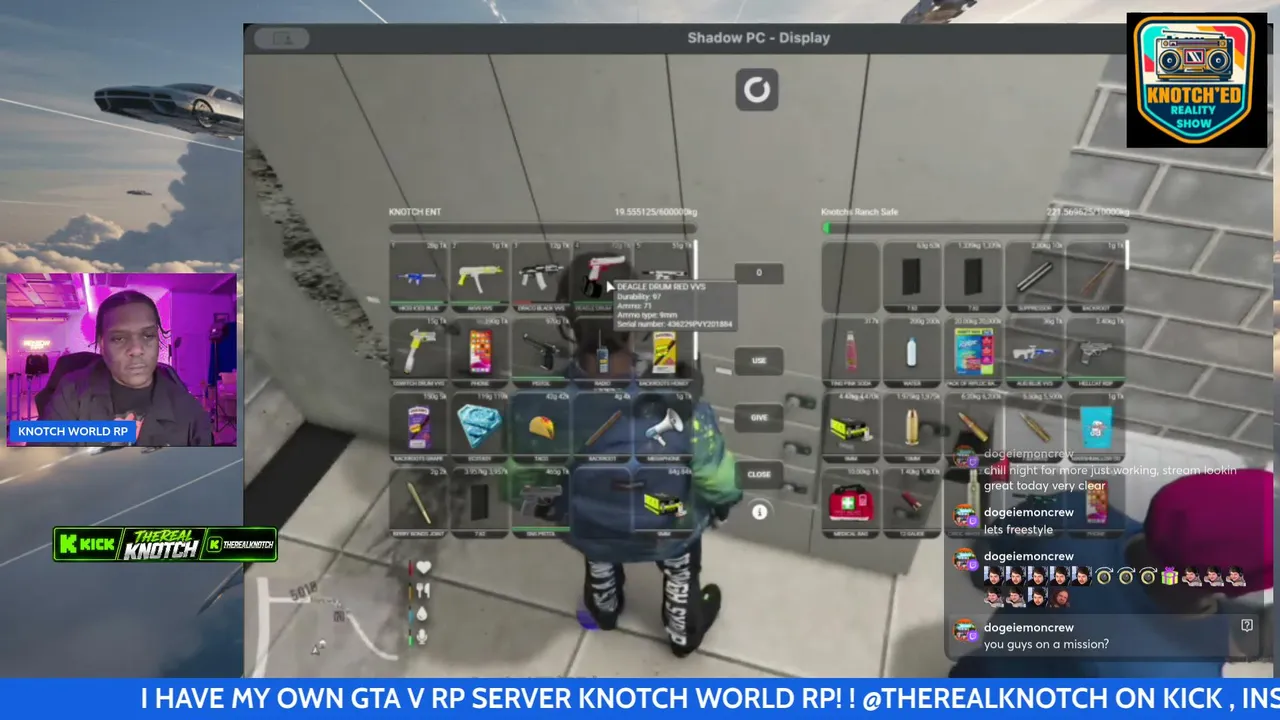Image resolution: width=1280 pixels, height=720 pixels.
Task: Select the Radio item slot
Action: 601,352
